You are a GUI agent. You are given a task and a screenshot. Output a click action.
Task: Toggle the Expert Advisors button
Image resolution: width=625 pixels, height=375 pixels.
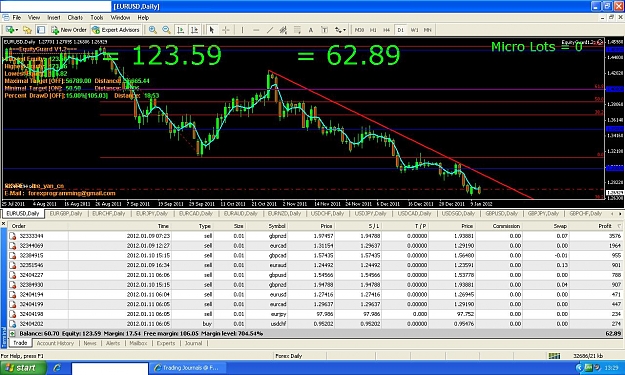[116, 30]
